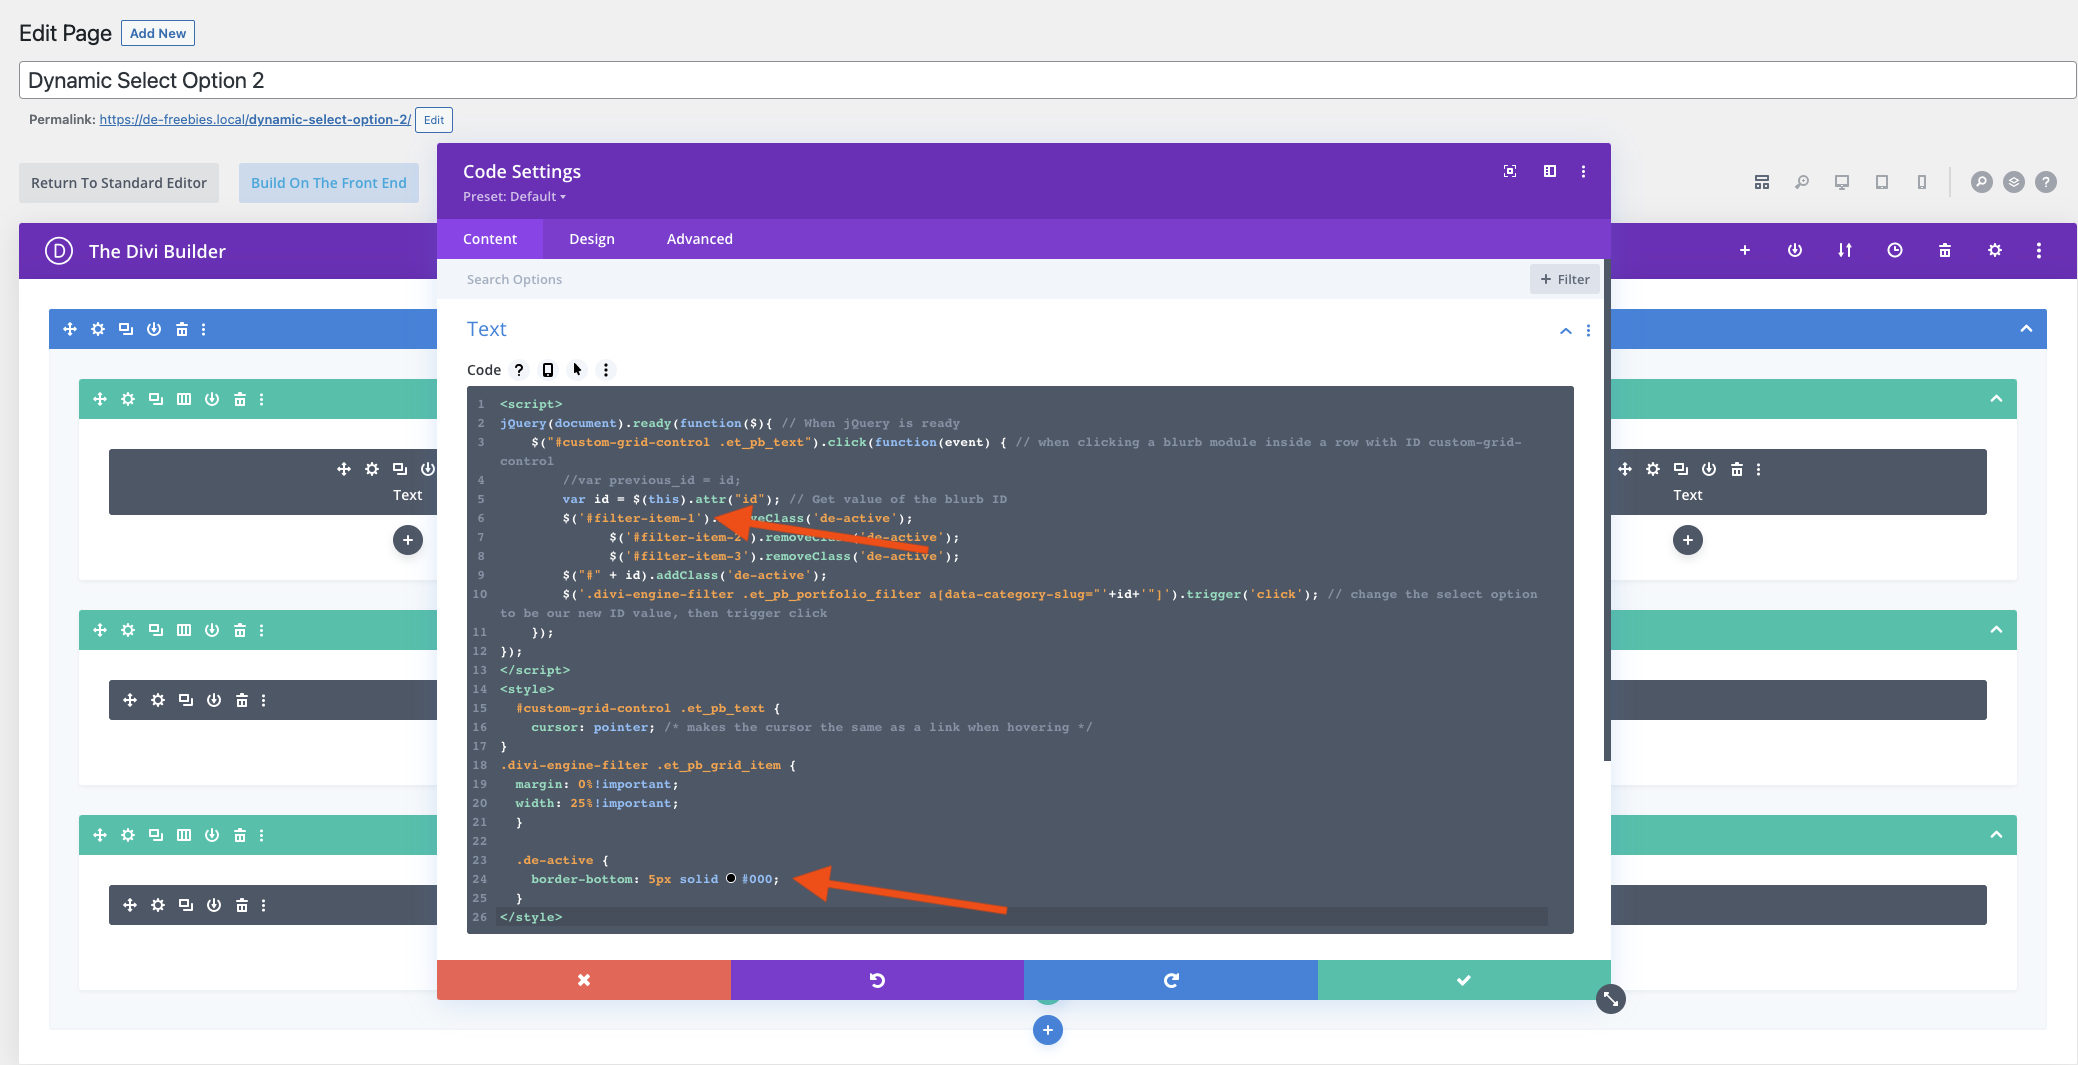
Task: Collapse the third green row with its chevron
Action: 1996,835
